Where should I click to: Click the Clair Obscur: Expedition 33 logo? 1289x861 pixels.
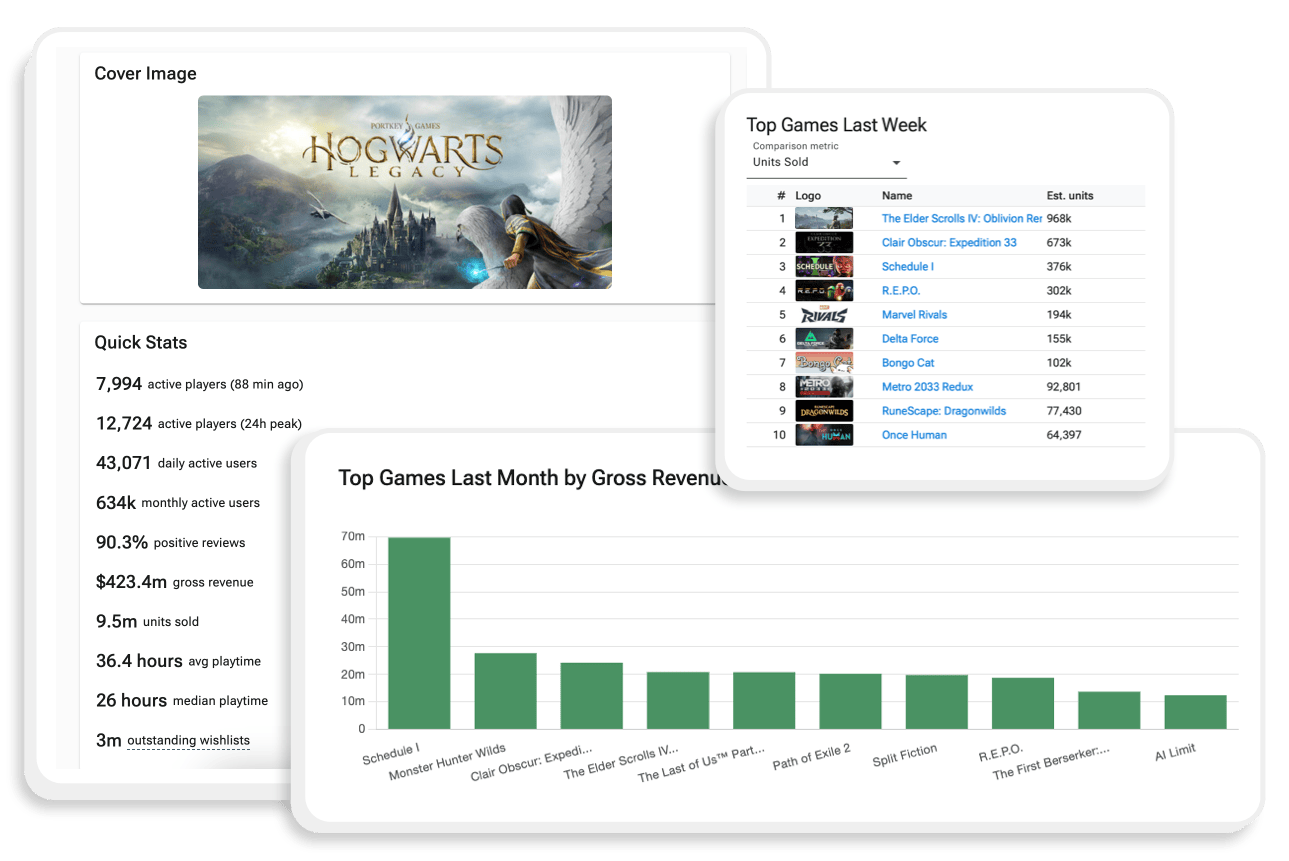823,242
